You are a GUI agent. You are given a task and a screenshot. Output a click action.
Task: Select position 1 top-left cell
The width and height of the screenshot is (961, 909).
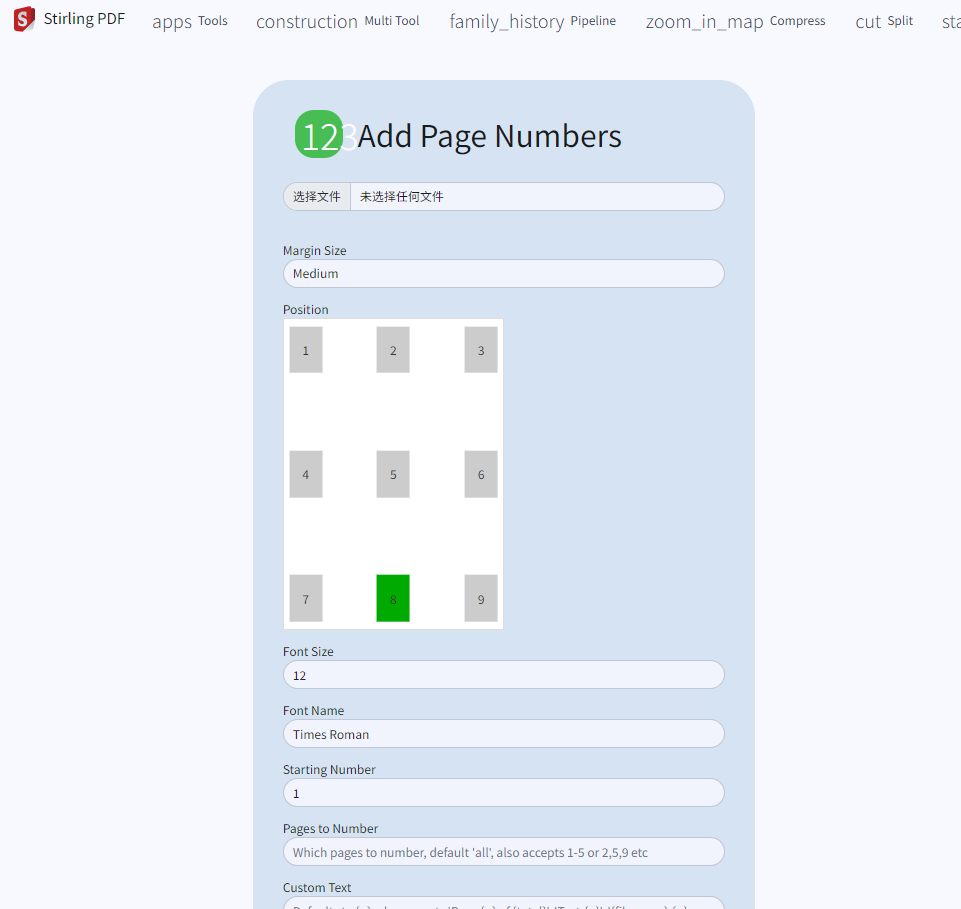click(x=306, y=350)
